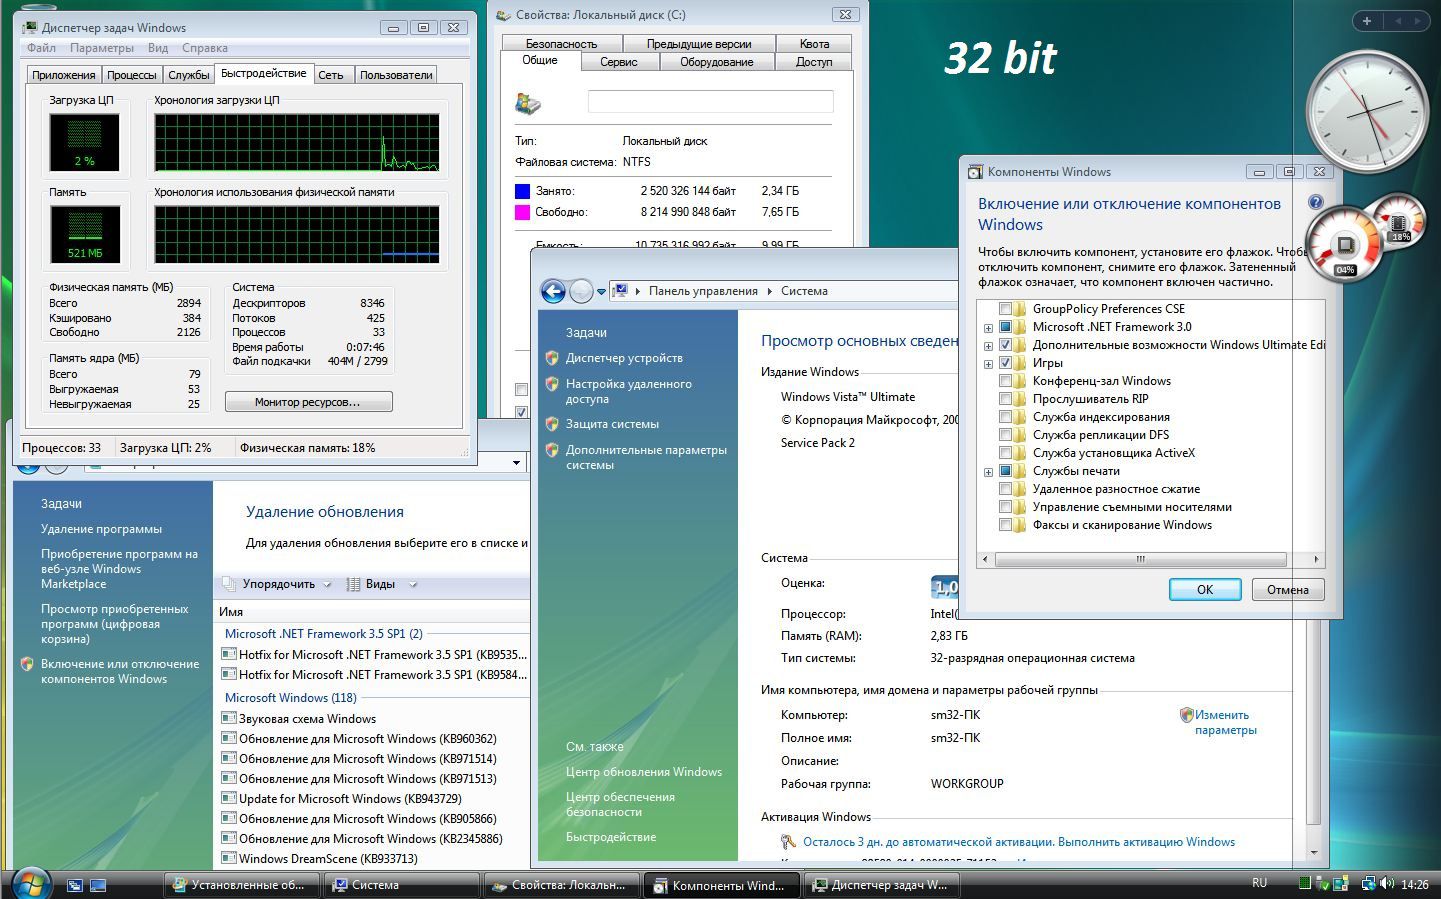Click the computer icon in the System address bar
Screen dimensions: 1441x899
click(x=621, y=291)
